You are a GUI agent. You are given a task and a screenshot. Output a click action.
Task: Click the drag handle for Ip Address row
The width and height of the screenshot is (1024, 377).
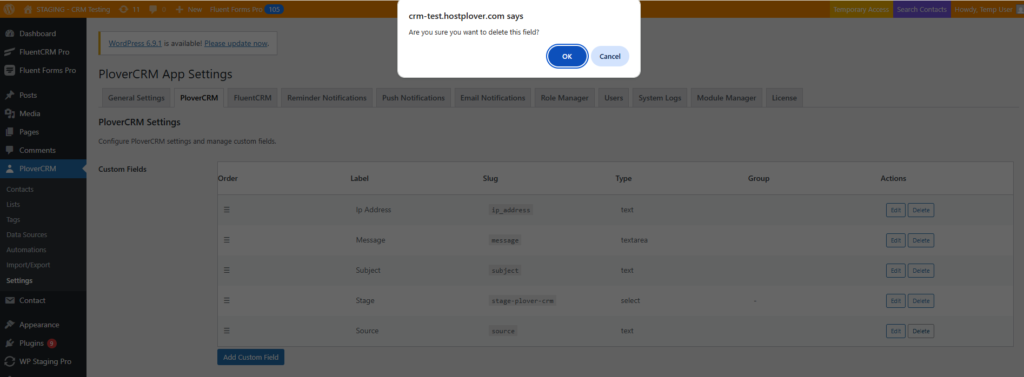[x=227, y=209]
